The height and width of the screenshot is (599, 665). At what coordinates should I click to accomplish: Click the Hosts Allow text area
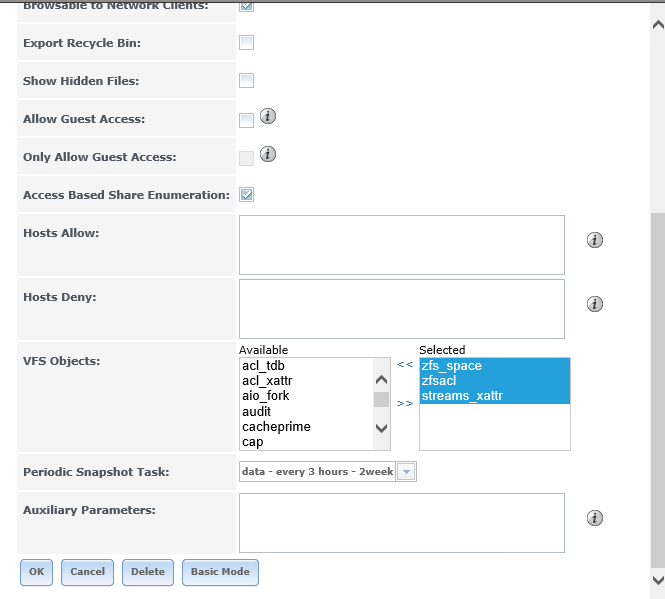click(x=401, y=245)
